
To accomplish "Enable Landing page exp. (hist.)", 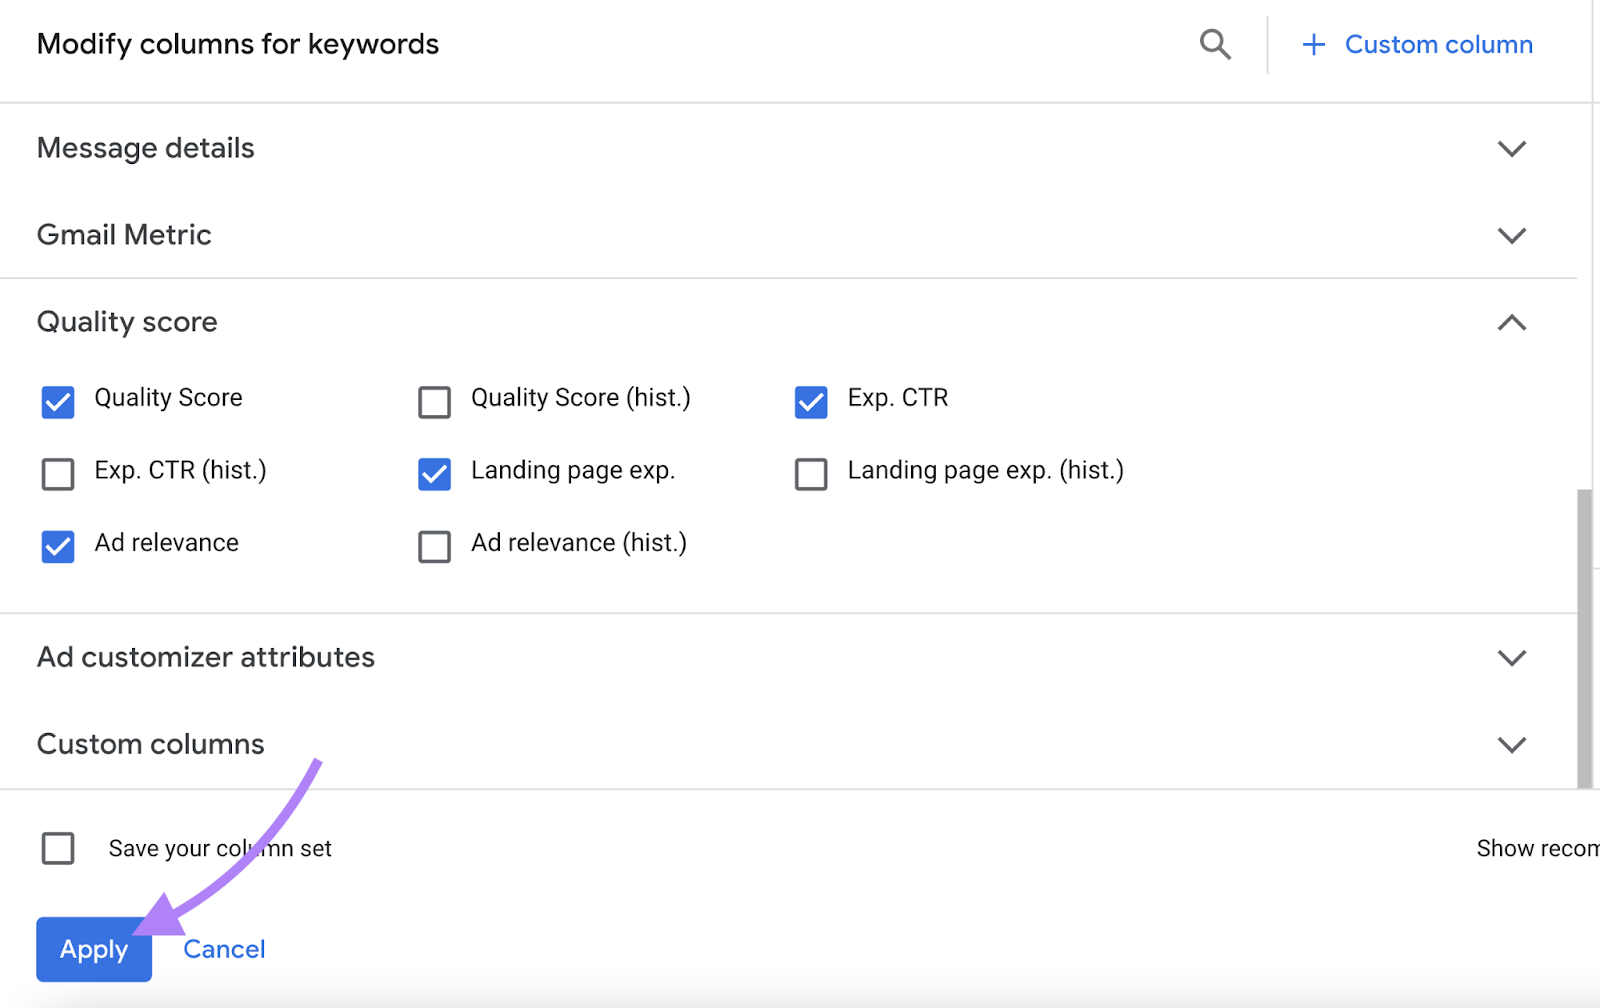I will click(810, 474).
